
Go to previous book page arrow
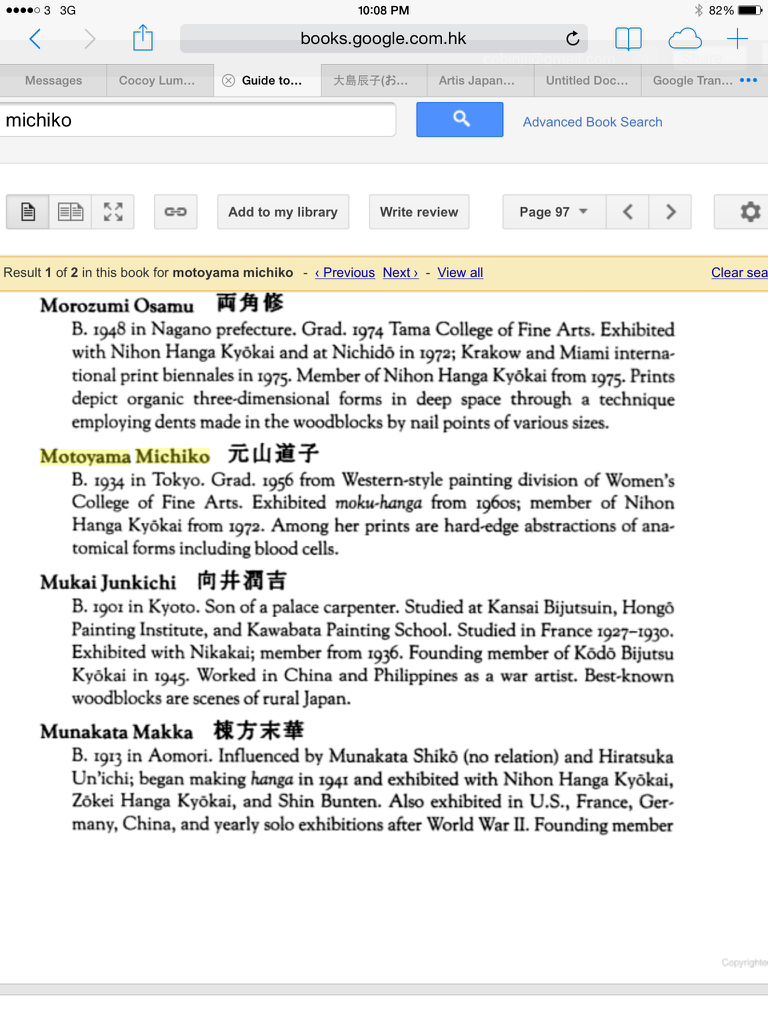point(627,212)
